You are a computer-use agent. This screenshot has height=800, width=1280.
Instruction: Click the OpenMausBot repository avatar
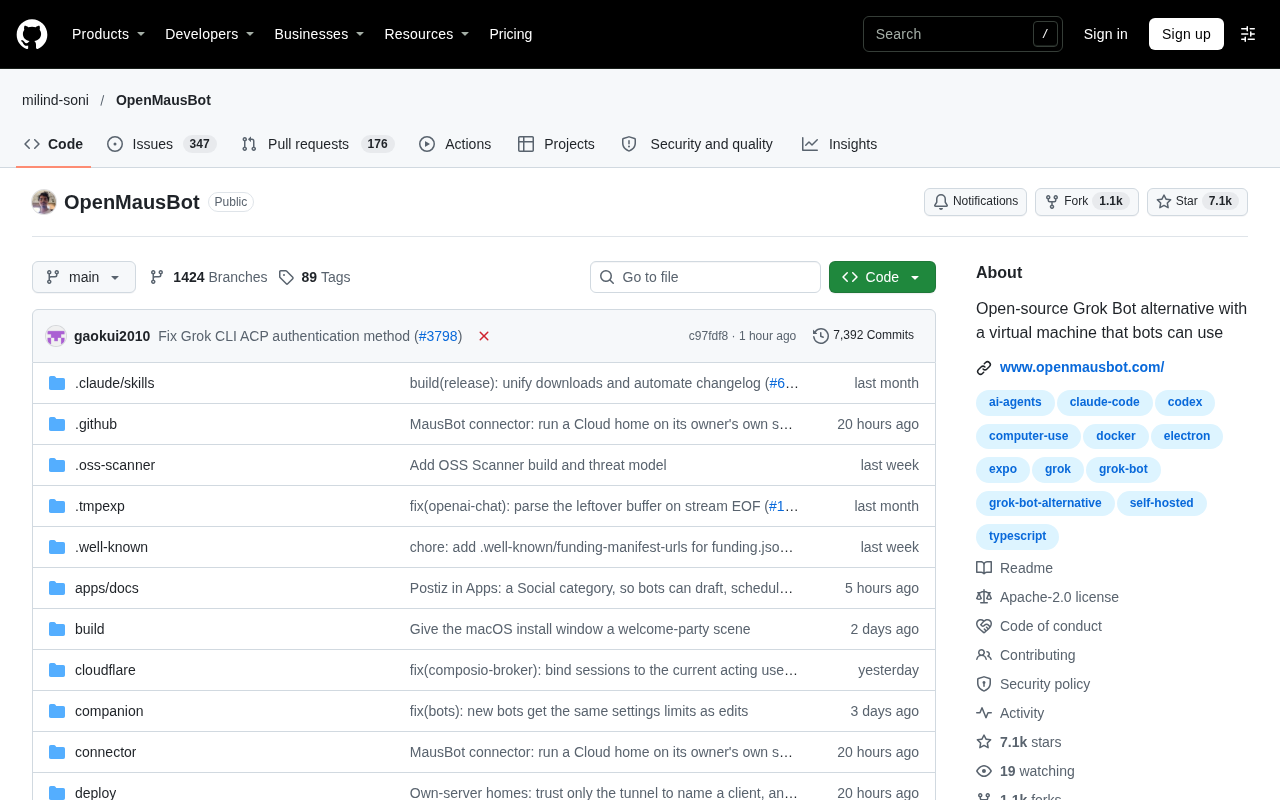tap(44, 202)
